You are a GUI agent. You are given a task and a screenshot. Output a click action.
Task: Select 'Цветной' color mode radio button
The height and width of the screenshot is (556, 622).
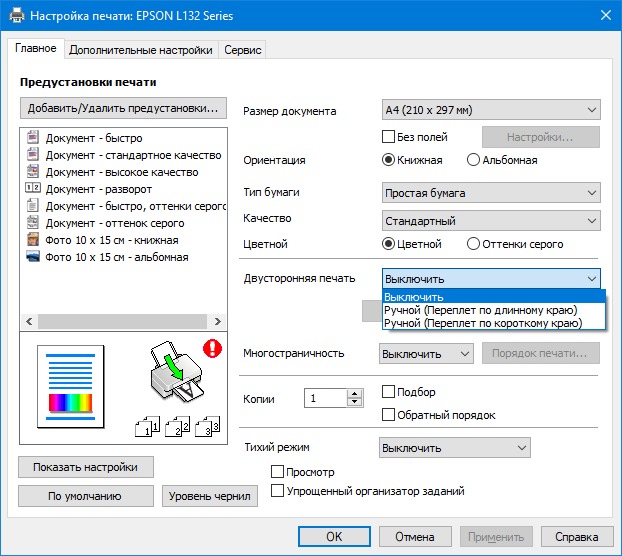click(x=388, y=244)
